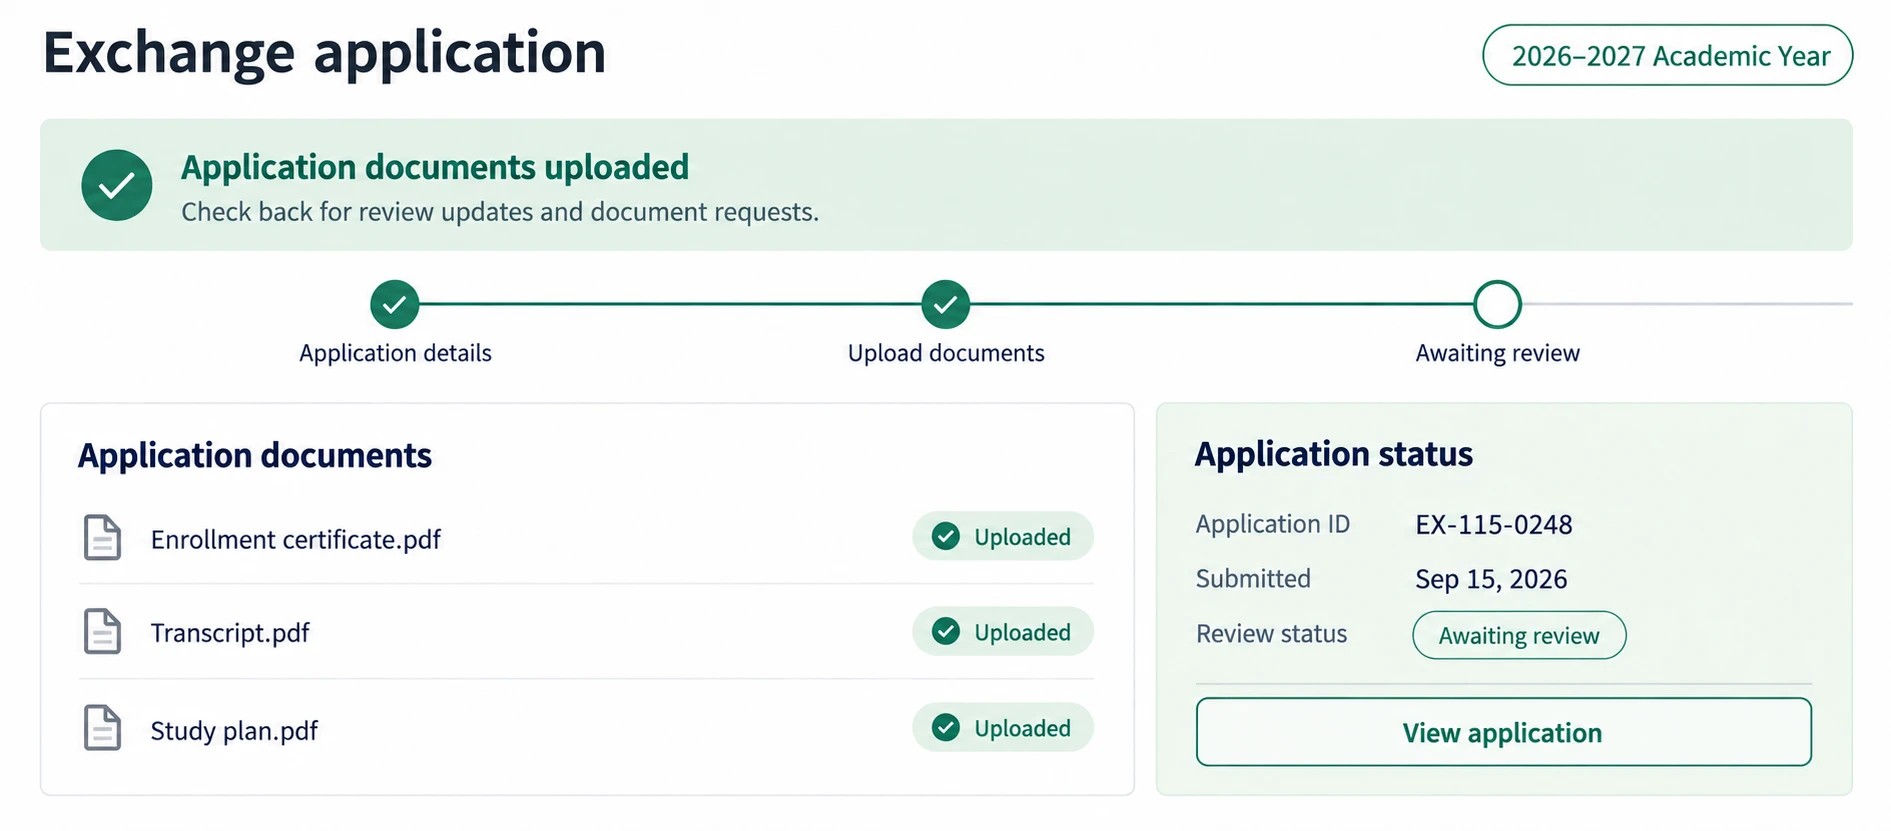Select the Study plan.pdf file name
The image size is (1891, 831).
234,731
